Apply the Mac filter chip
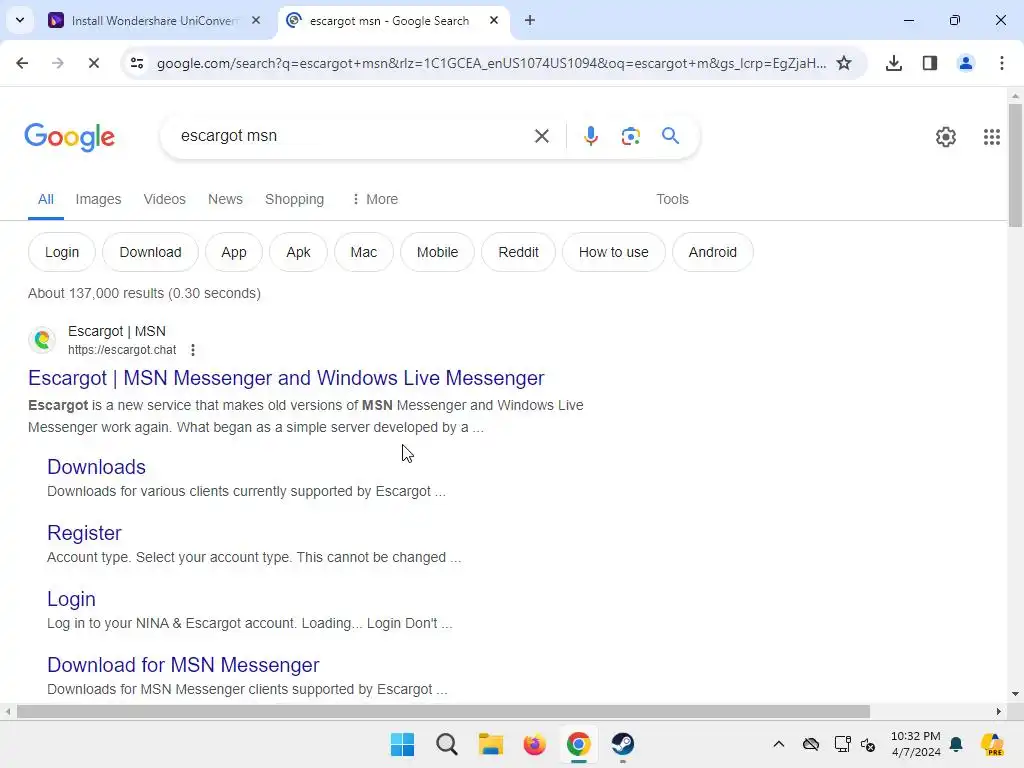The width and height of the screenshot is (1024, 768). [x=364, y=252]
